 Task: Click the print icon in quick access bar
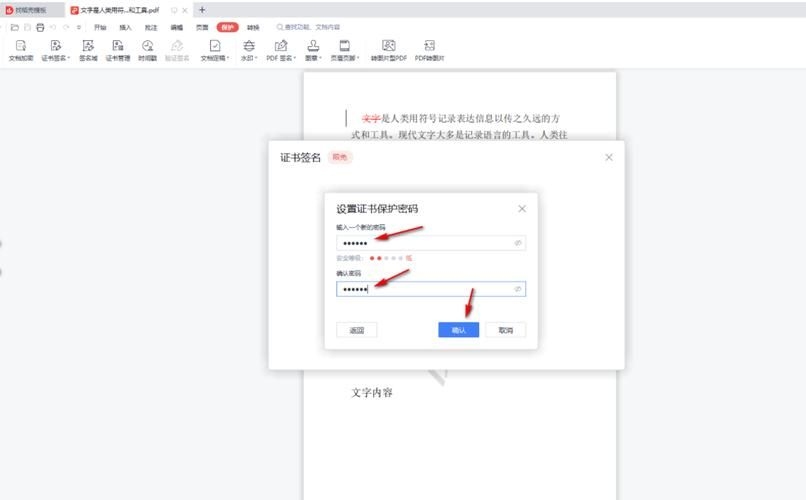pyautogui.click(x=40, y=27)
